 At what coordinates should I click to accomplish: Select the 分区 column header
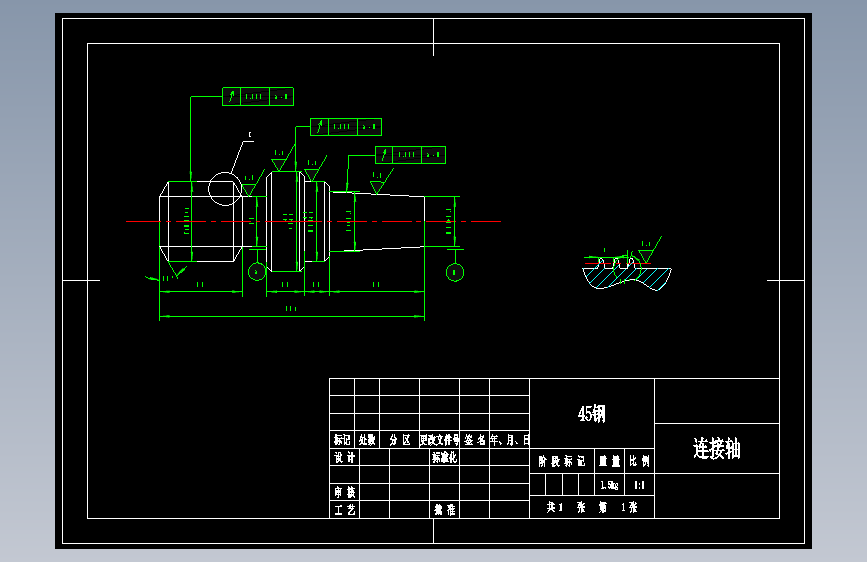[399, 440]
